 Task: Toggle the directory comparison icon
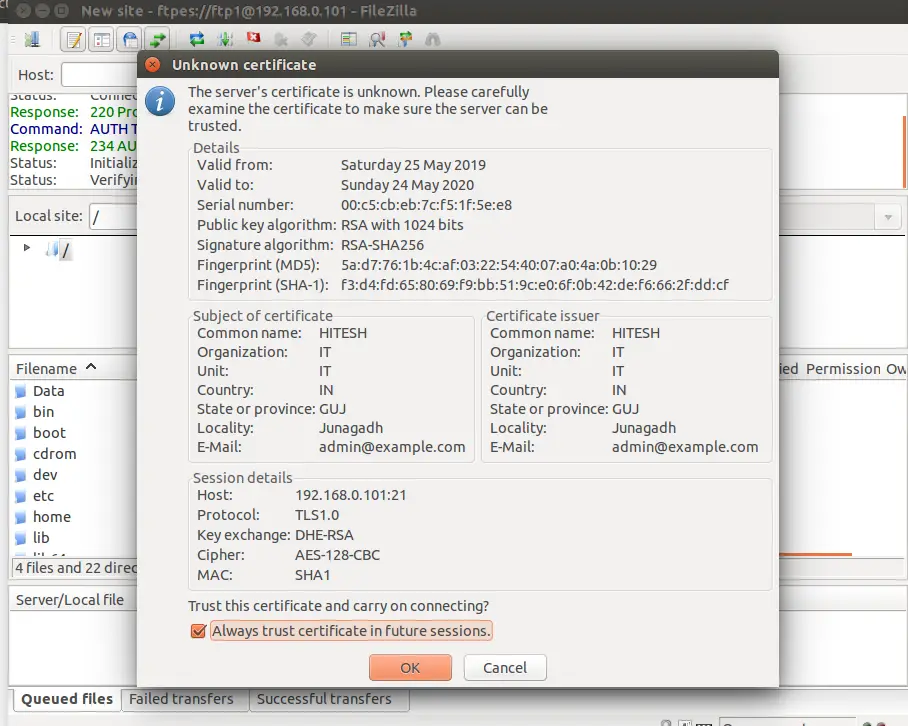point(378,39)
